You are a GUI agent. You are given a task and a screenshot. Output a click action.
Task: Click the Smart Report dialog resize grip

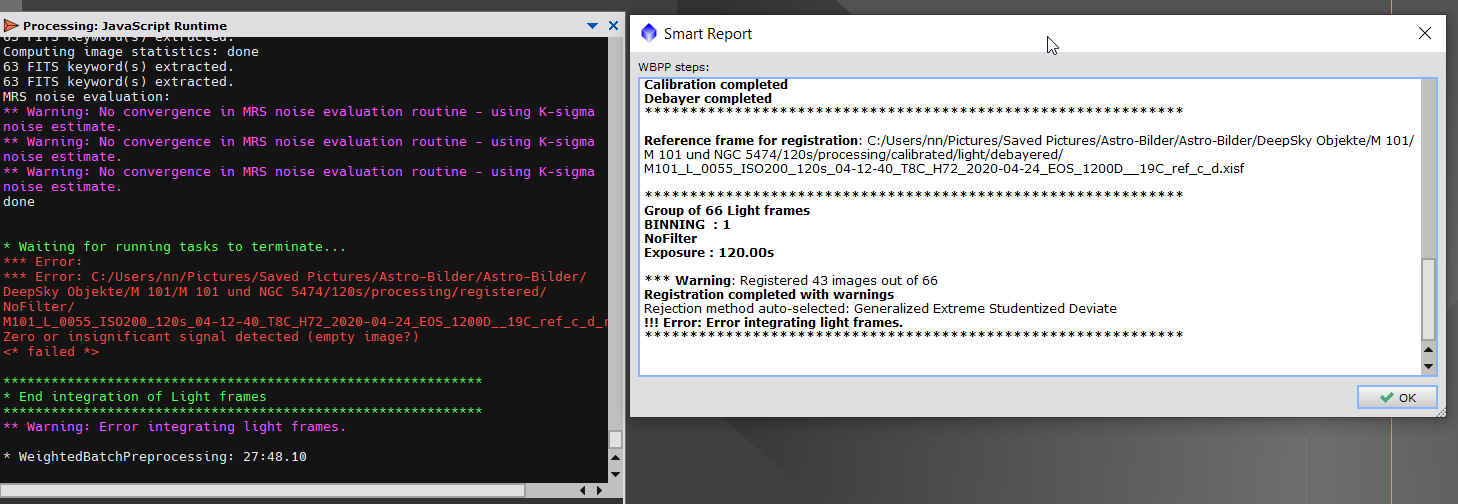click(x=1439, y=411)
